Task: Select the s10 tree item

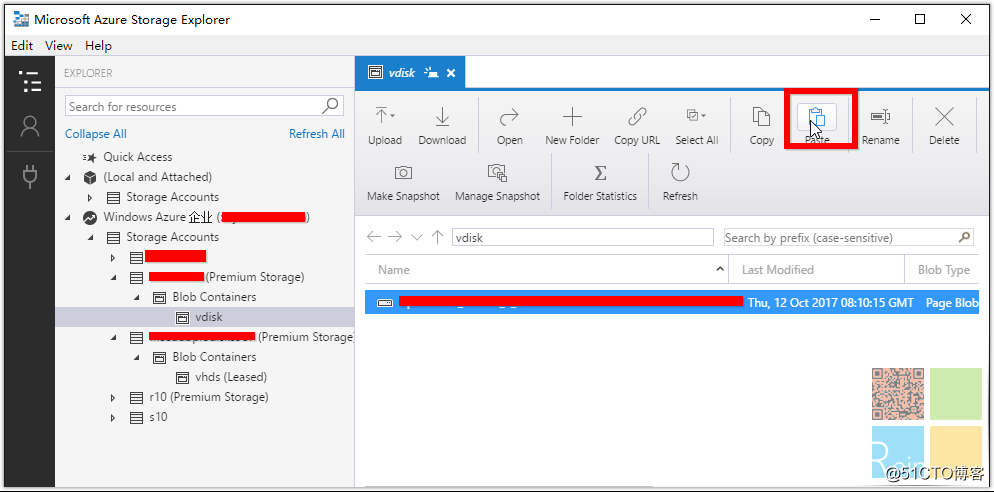Action: [x=158, y=417]
